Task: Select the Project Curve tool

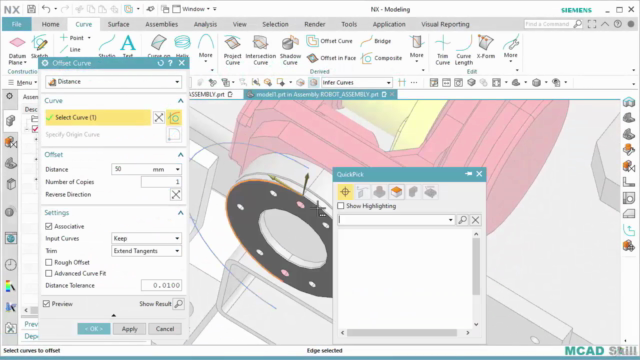Action: tap(233, 50)
